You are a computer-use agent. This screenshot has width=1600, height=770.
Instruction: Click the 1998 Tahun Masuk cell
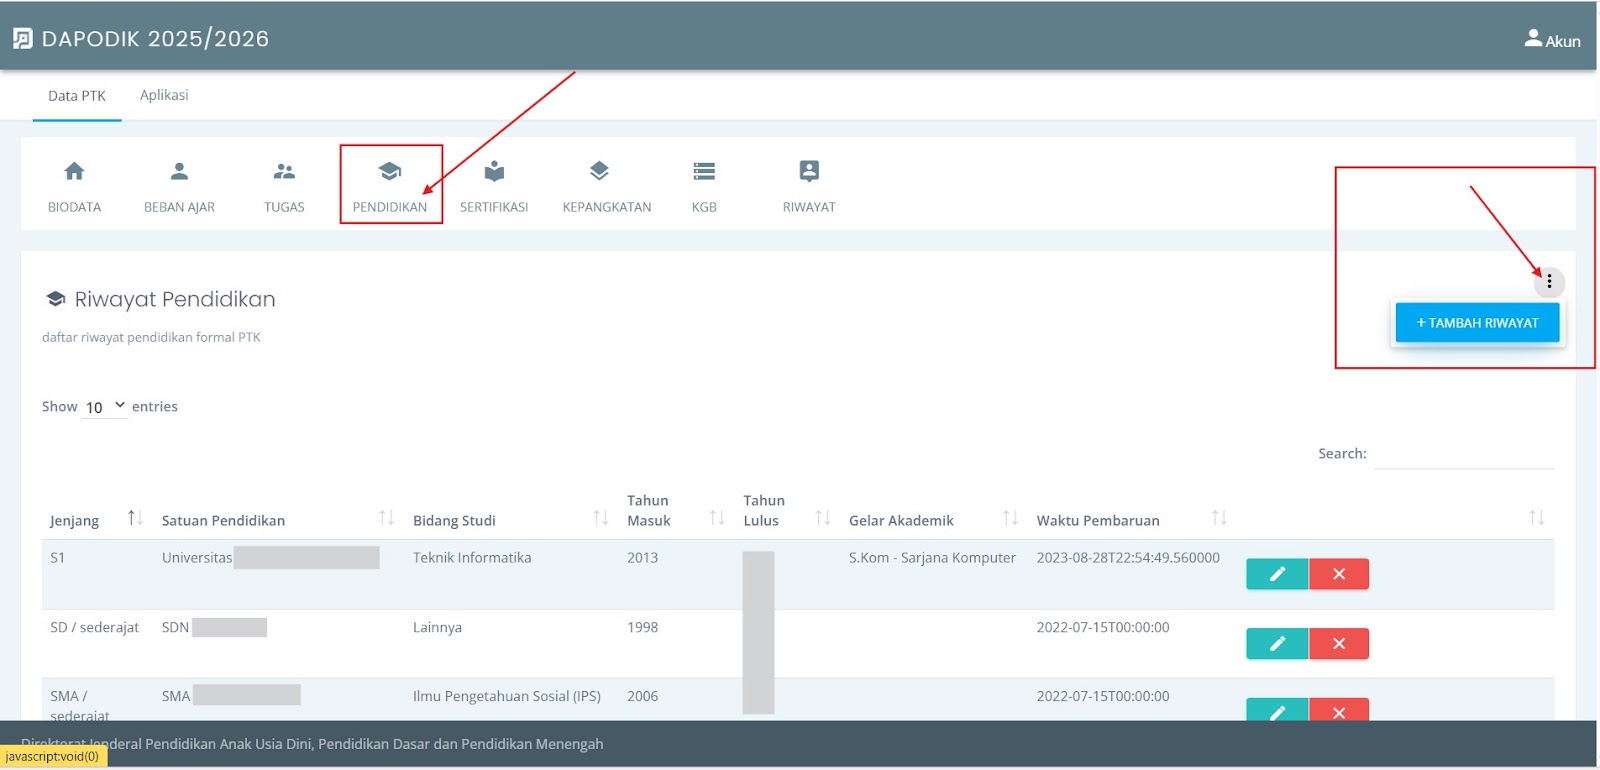coord(643,628)
